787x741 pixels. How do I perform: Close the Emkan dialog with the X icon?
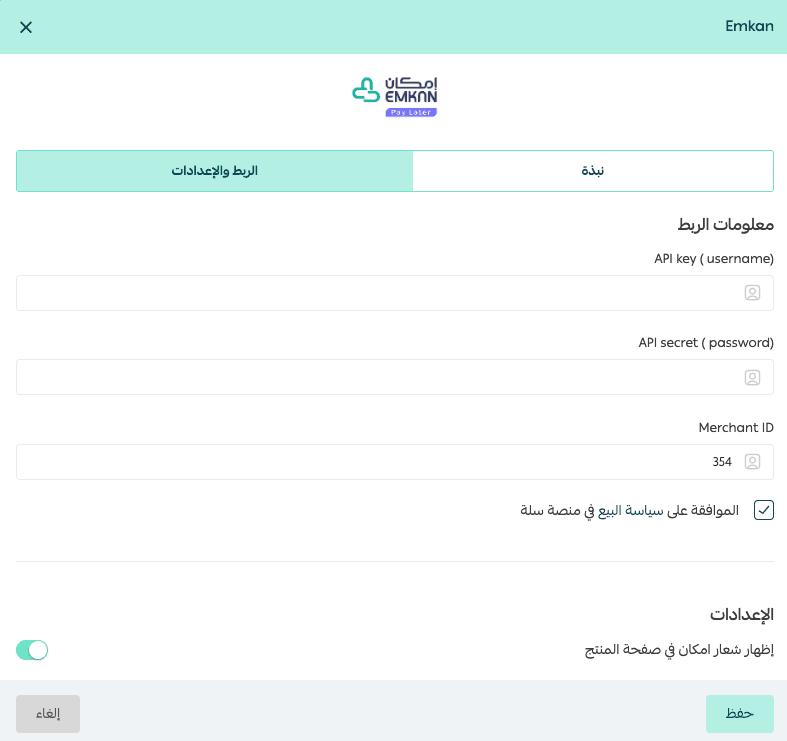coord(26,27)
